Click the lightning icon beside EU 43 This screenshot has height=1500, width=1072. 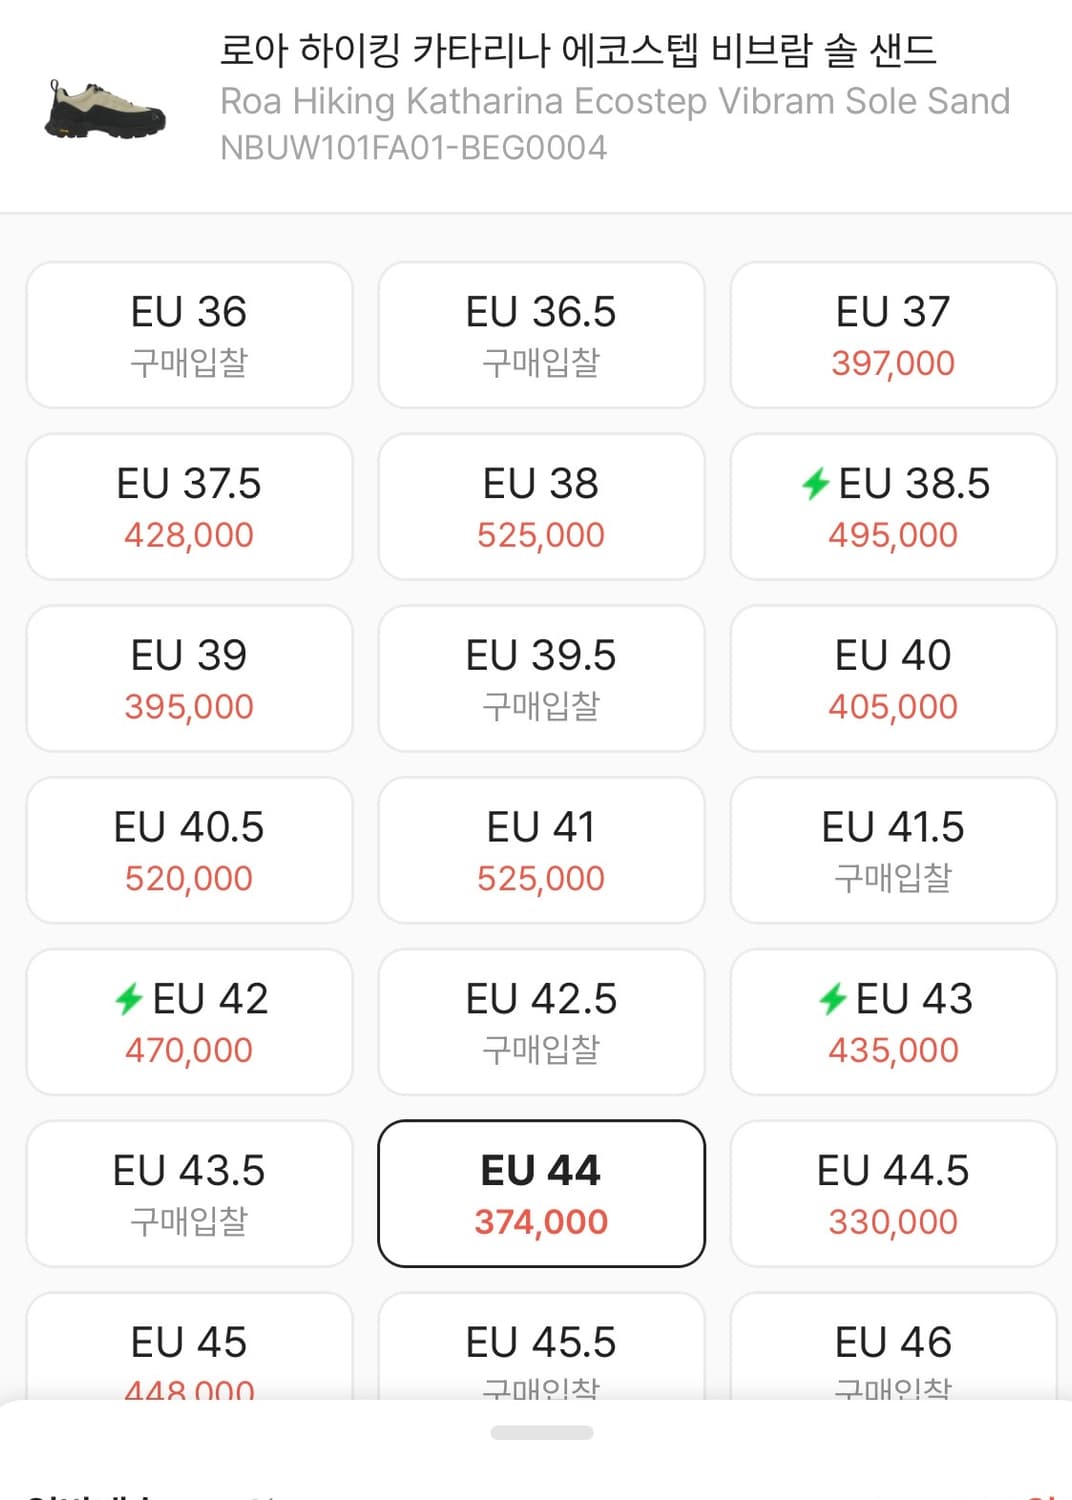[x=832, y=999]
